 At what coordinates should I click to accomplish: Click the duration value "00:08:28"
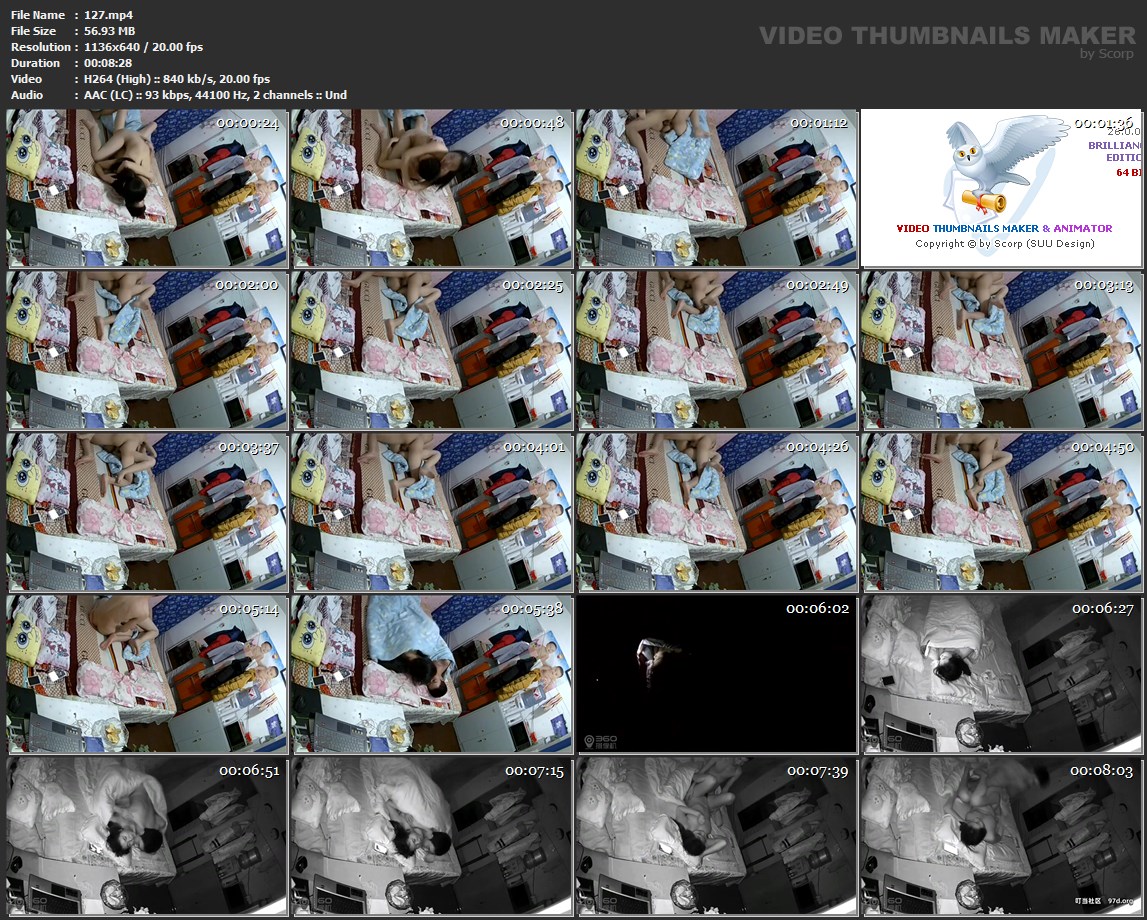coord(108,63)
